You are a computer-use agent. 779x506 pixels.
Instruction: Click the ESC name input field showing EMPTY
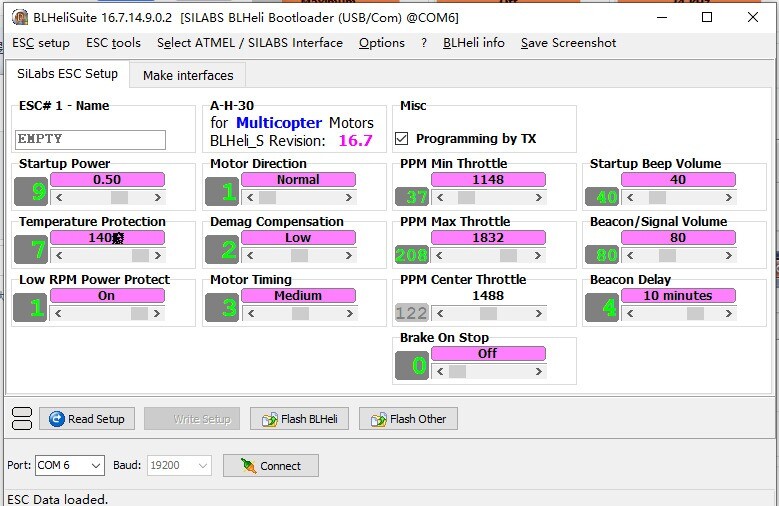click(90, 140)
